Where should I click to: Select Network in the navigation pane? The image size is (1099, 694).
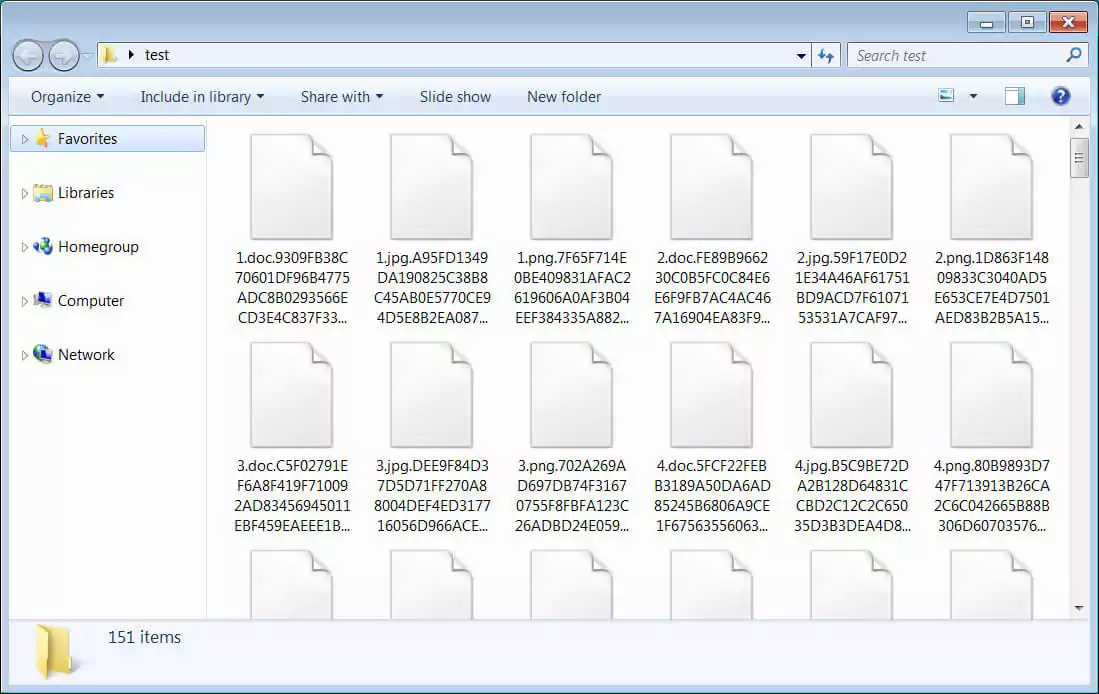click(86, 355)
